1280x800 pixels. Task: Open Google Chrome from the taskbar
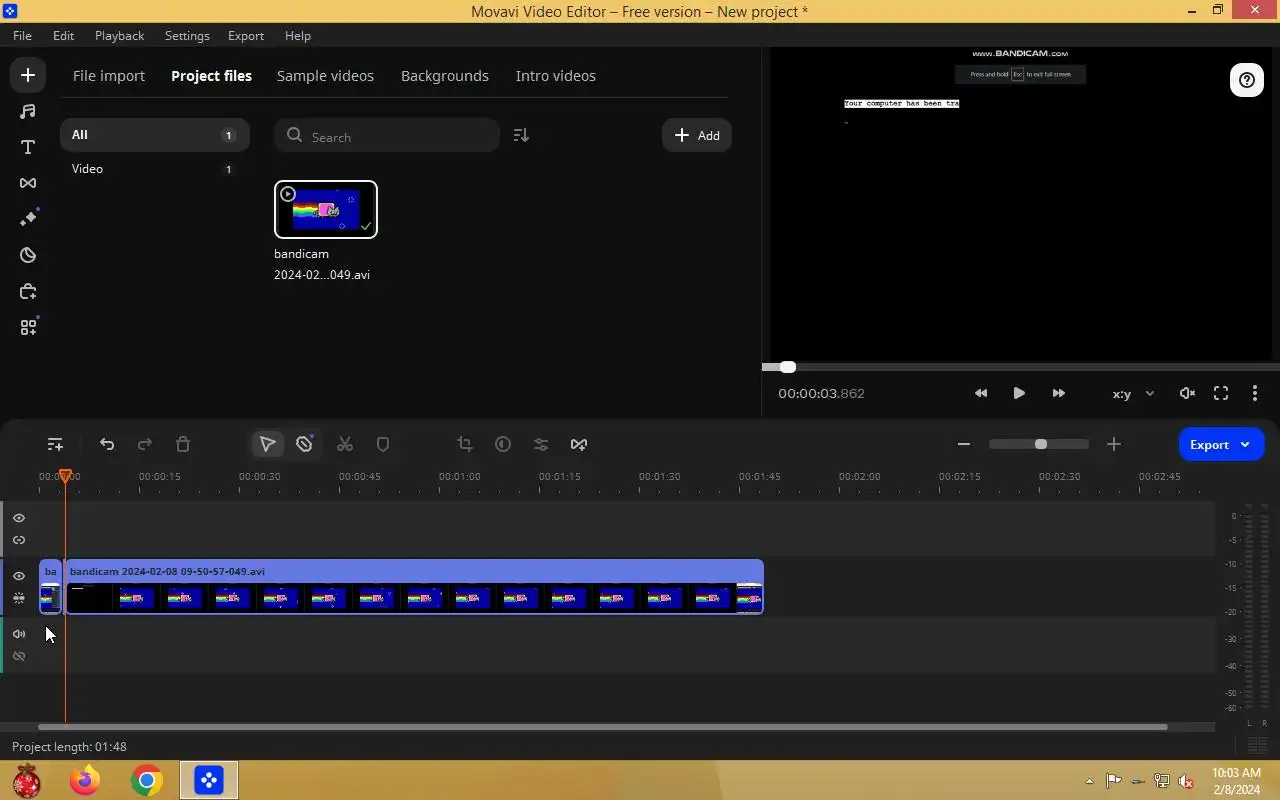(147, 780)
